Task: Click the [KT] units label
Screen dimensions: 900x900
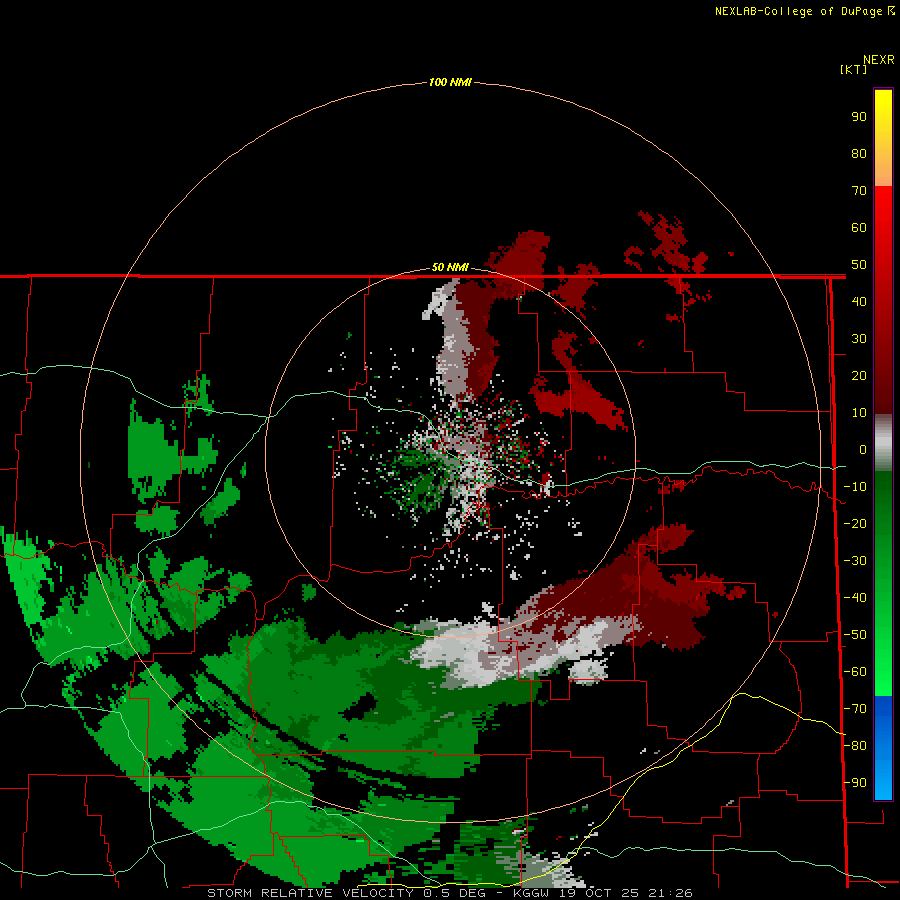Action: 853,69
